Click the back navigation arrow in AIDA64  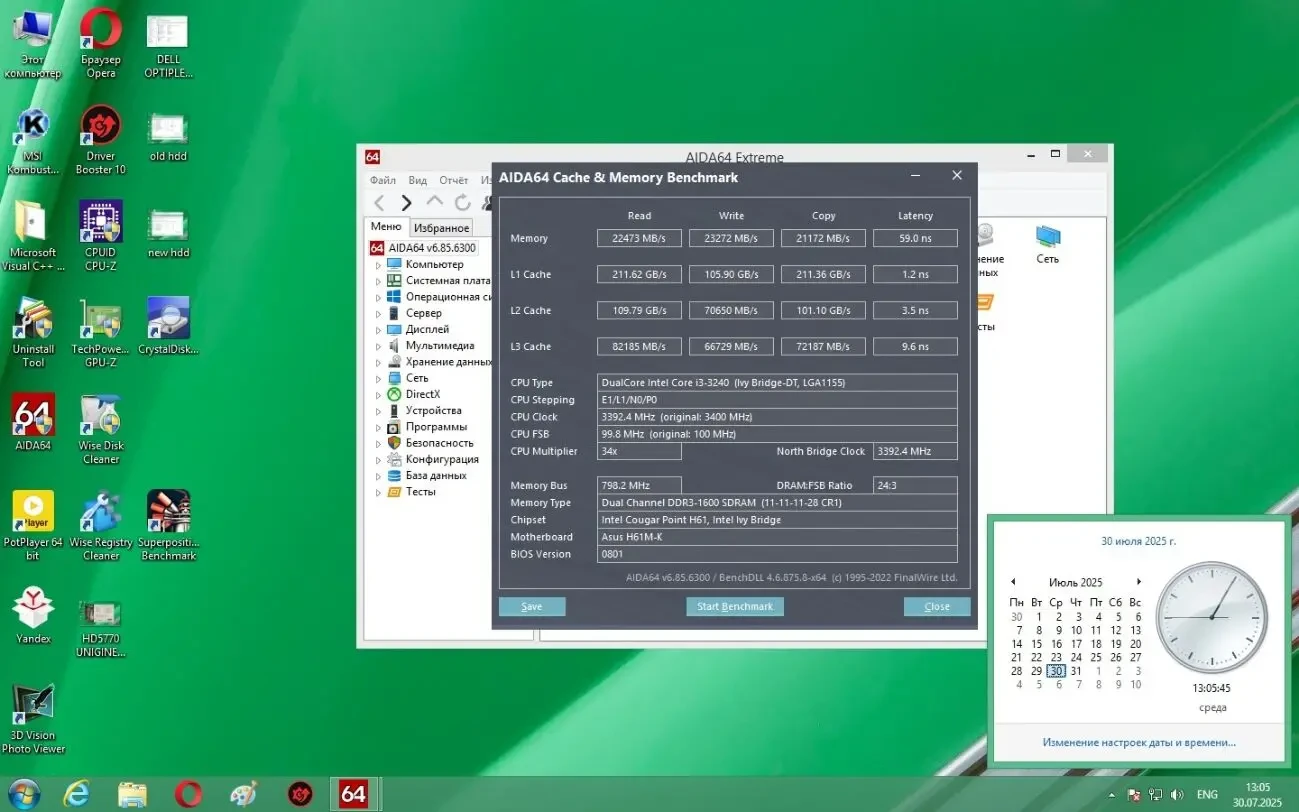[380, 202]
